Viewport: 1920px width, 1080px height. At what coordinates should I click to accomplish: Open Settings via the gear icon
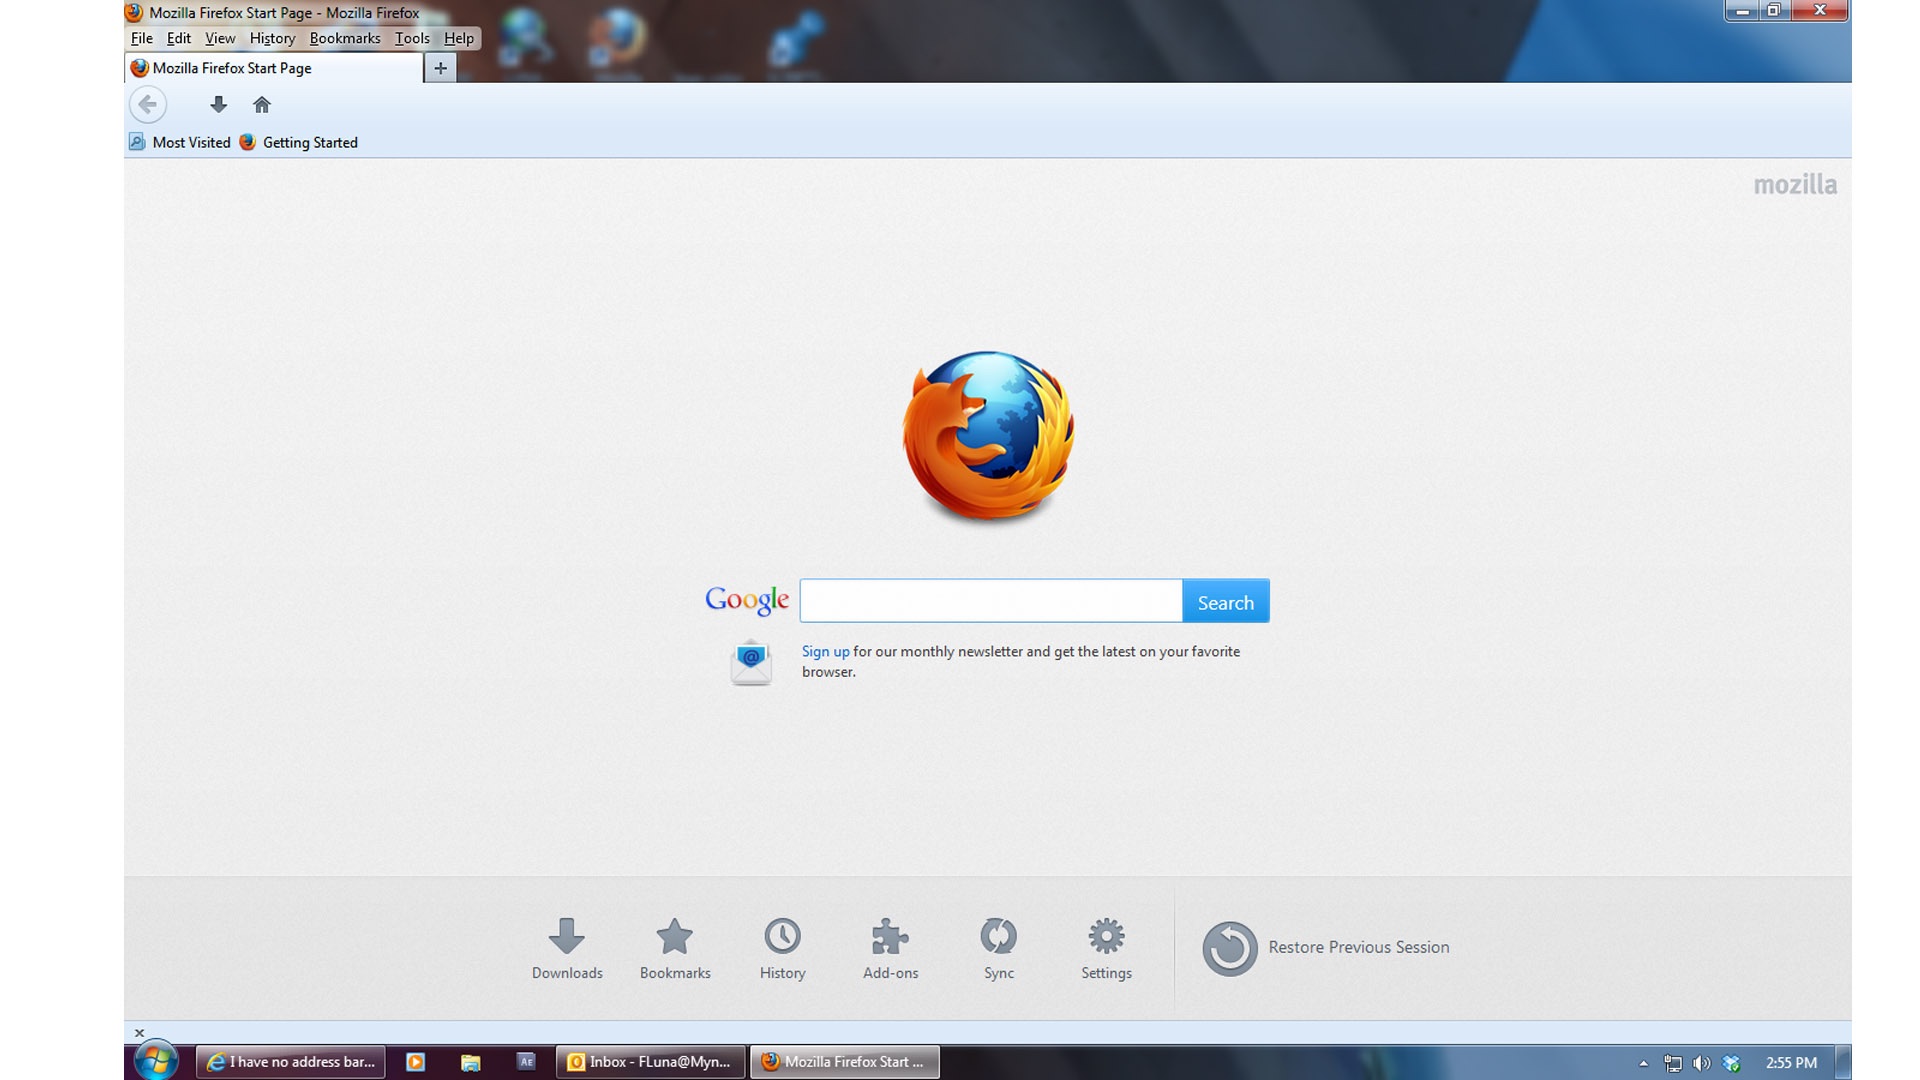[x=1105, y=948]
